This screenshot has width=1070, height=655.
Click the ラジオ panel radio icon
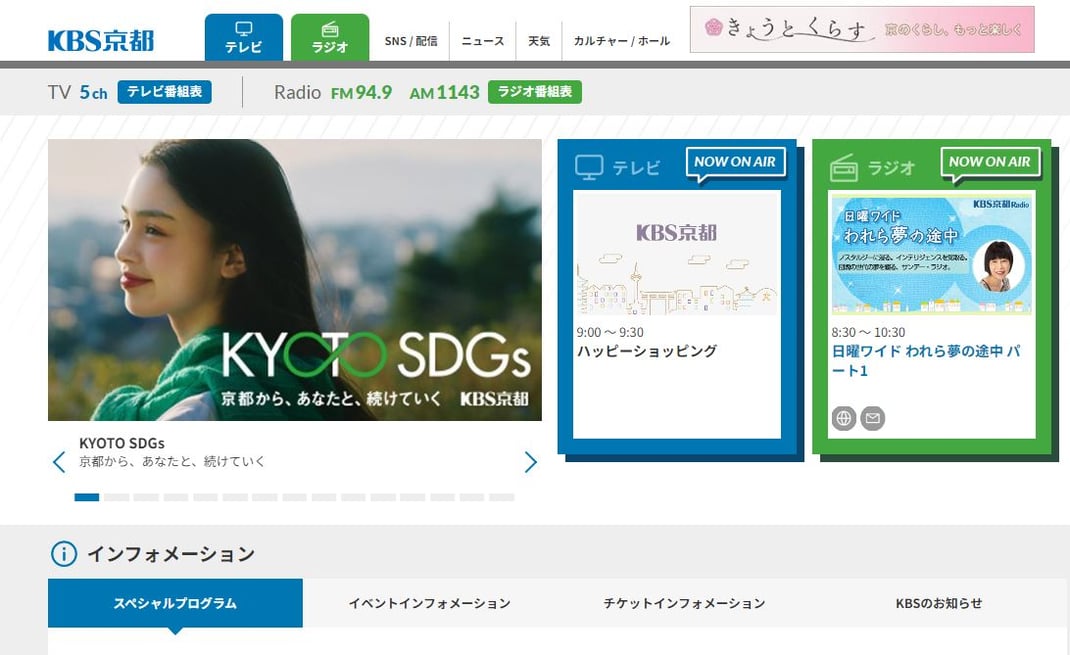point(843,168)
